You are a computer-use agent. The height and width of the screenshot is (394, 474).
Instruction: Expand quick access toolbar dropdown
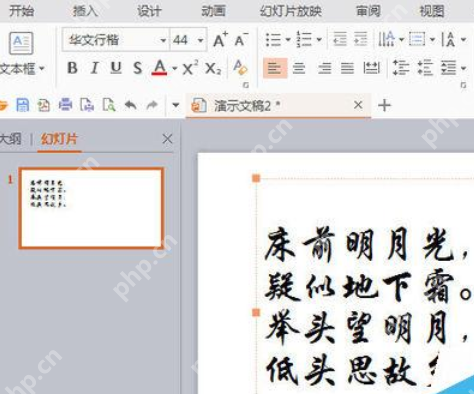(176, 105)
